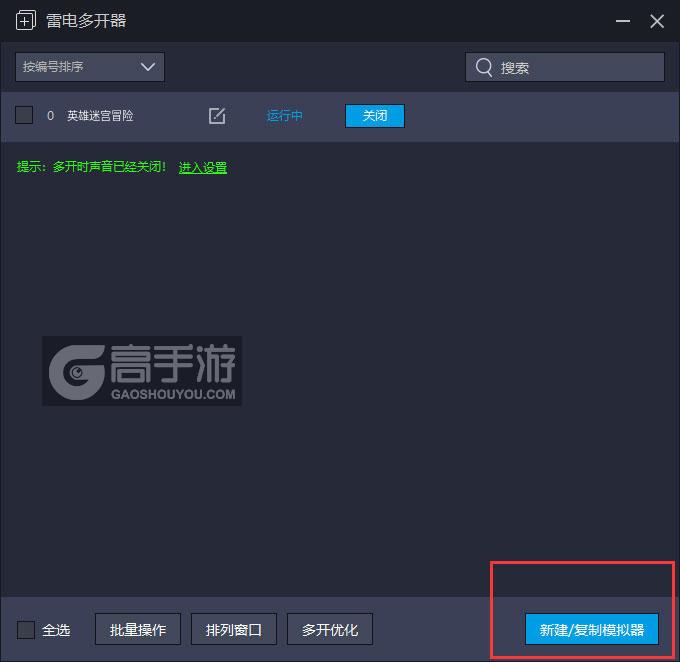Shut down the emulator with the blue 关闭 button
Image resolution: width=680 pixels, height=662 pixels.
click(x=375, y=116)
